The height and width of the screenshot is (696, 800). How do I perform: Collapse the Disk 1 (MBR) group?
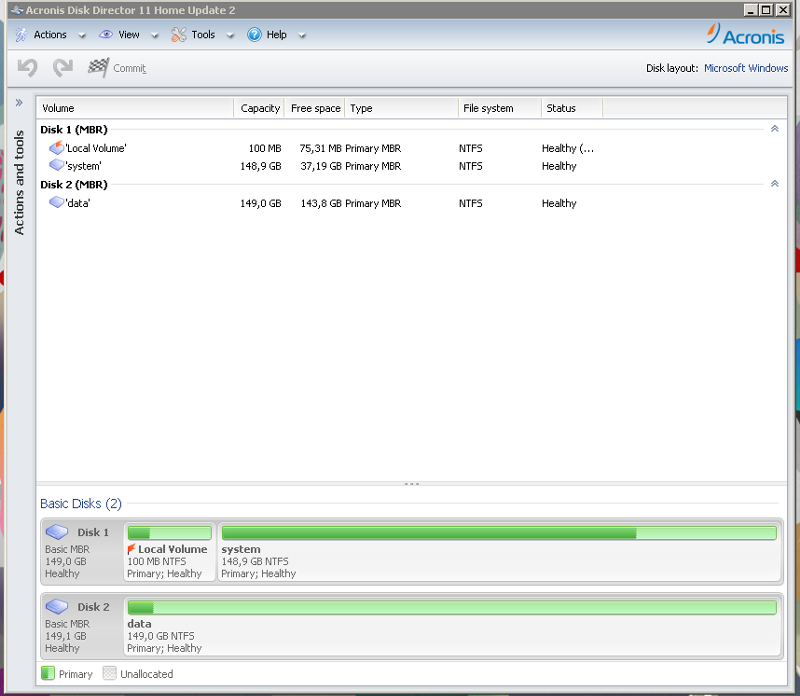pyautogui.click(x=774, y=129)
